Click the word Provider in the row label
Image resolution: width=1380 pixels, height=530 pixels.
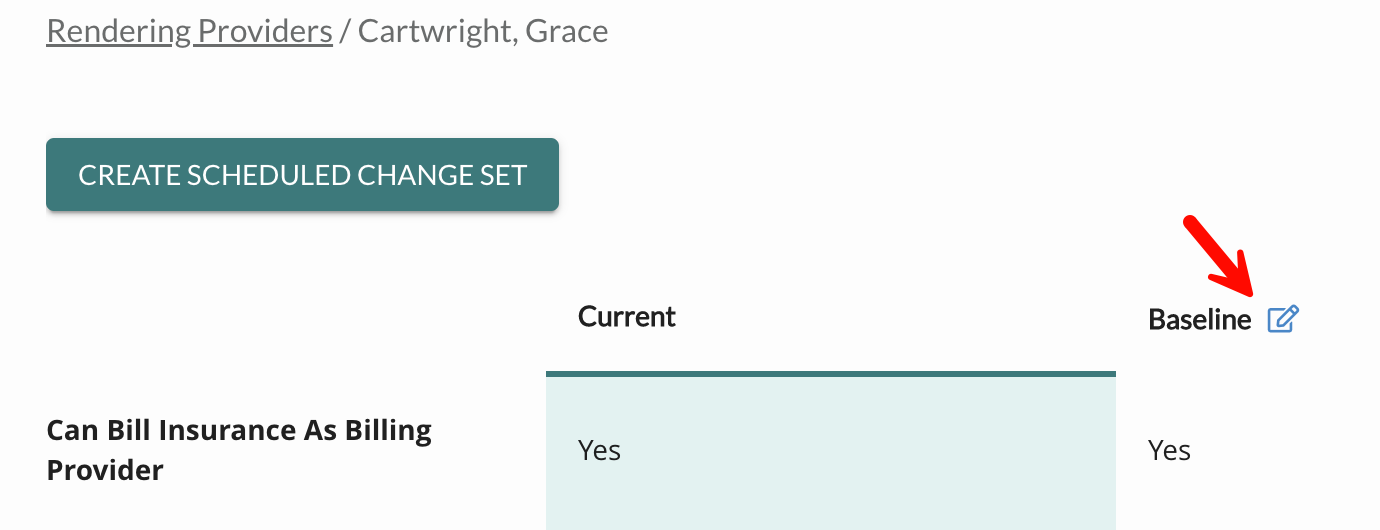tap(105, 470)
